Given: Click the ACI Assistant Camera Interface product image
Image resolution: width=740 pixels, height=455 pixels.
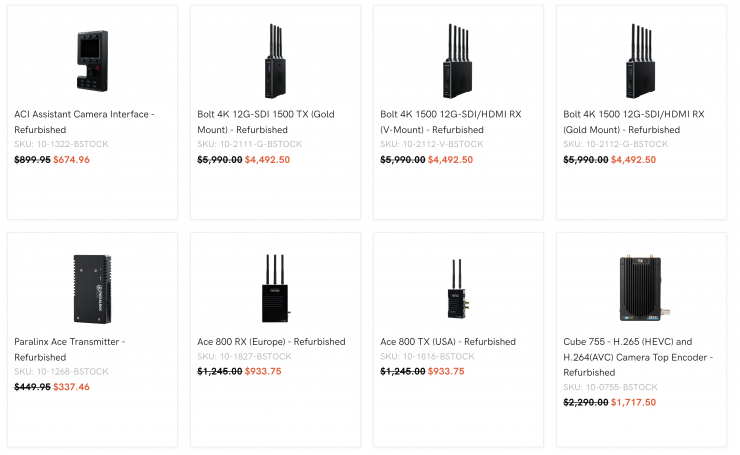Looking at the screenshot, I should tap(92, 59).
